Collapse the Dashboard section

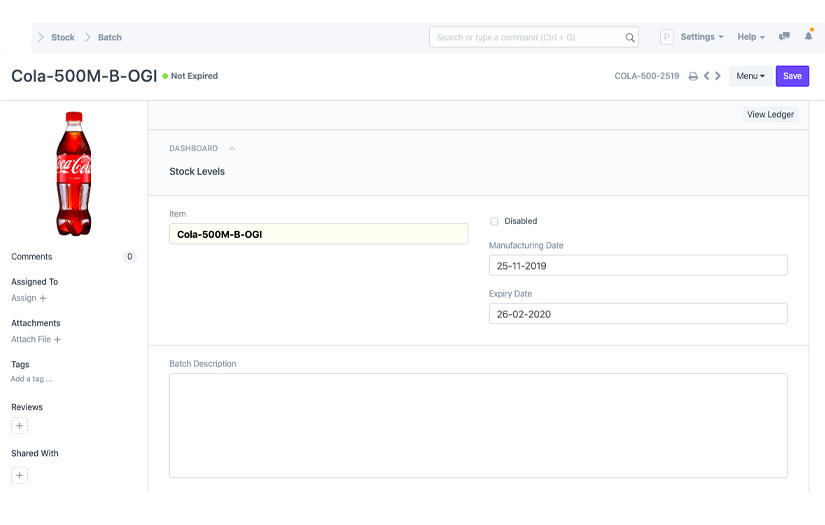click(x=232, y=149)
